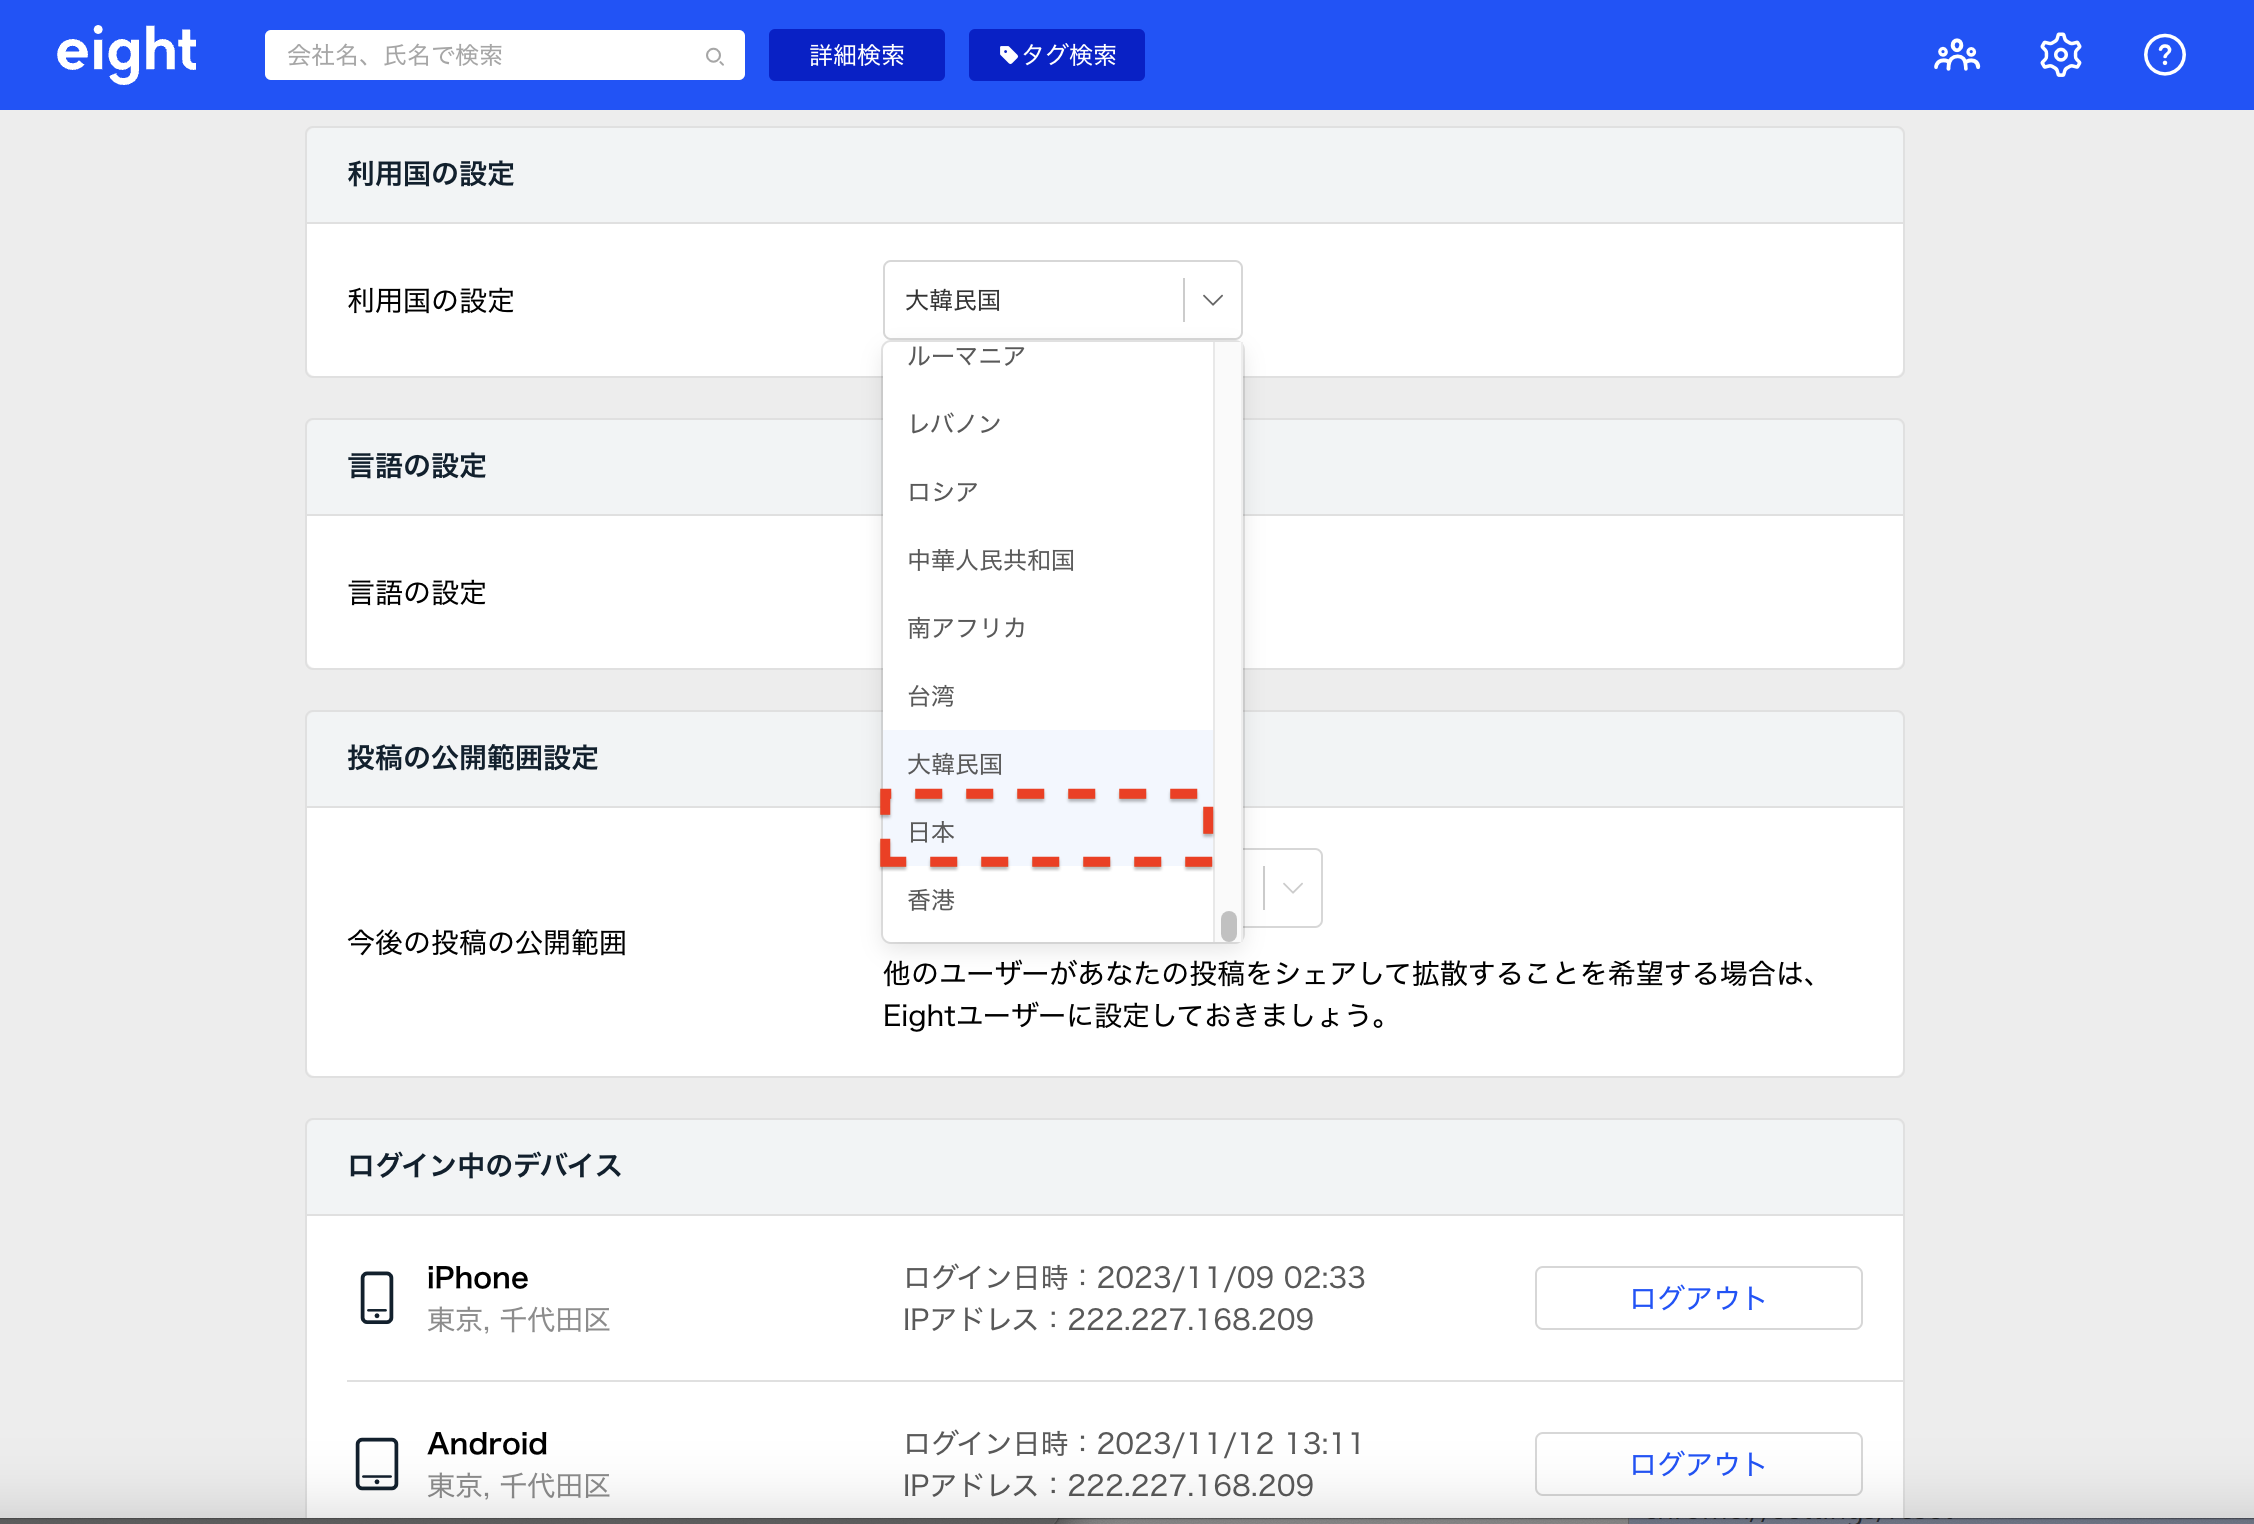Viewport: 2254px width, 1524px height.
Task: Click the 言語の設定 section heading
Action: 416,466
